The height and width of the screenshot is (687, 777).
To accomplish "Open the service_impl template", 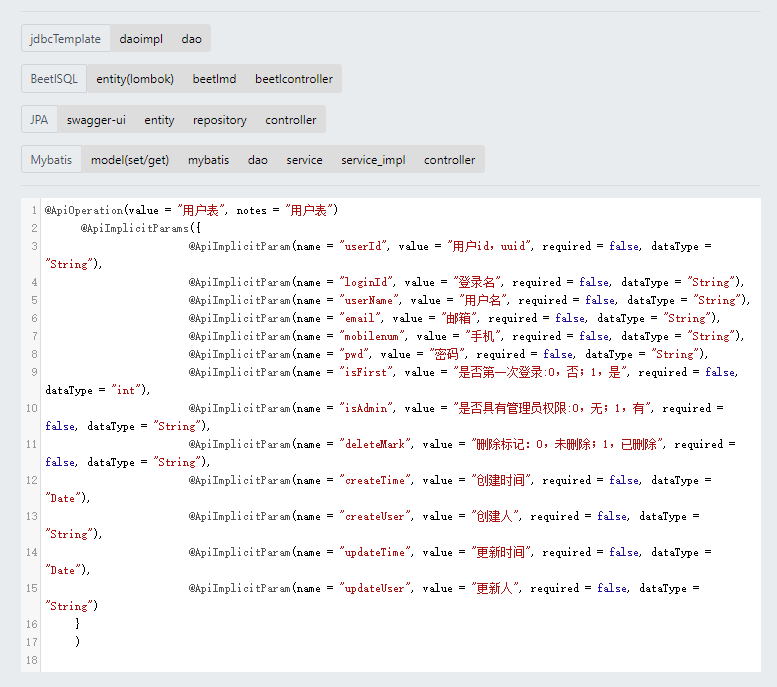I will click(373, 160).
